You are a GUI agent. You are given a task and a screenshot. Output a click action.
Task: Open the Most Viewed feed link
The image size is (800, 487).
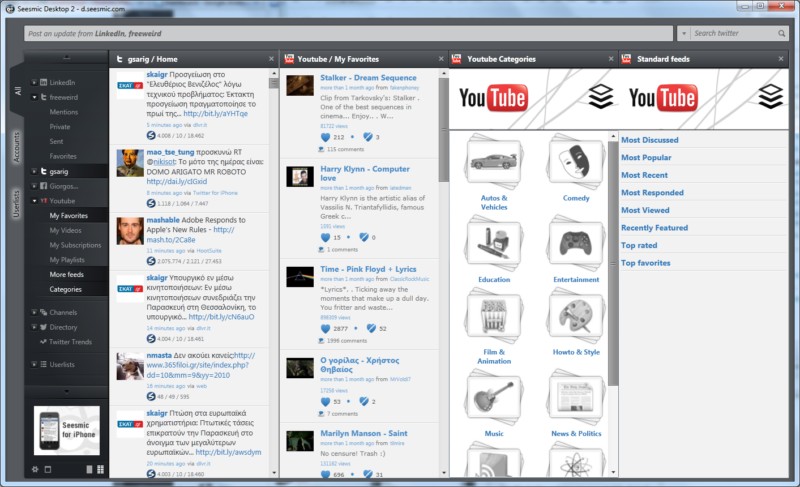(645, 210)
